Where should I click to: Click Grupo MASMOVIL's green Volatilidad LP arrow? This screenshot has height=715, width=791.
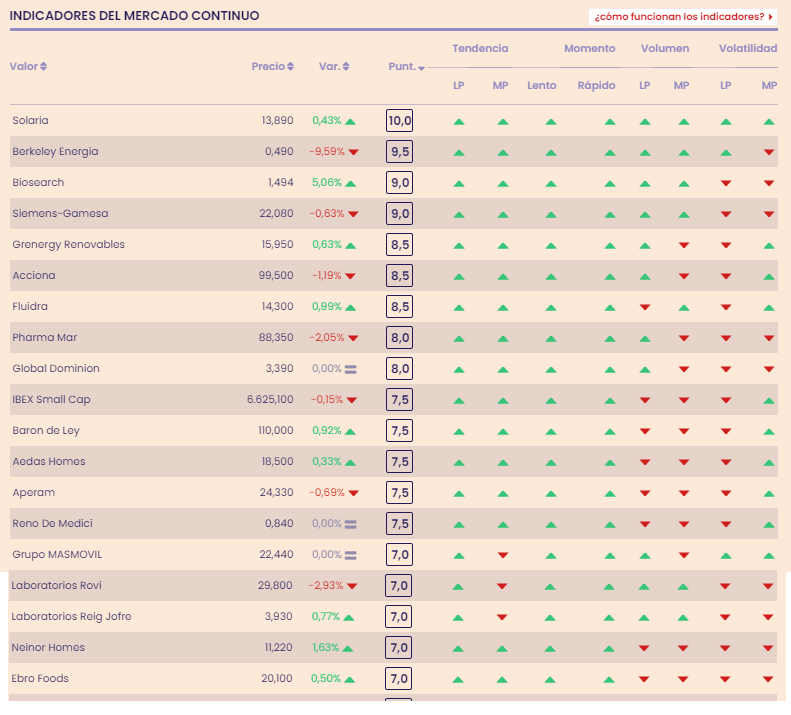(726, 556)
